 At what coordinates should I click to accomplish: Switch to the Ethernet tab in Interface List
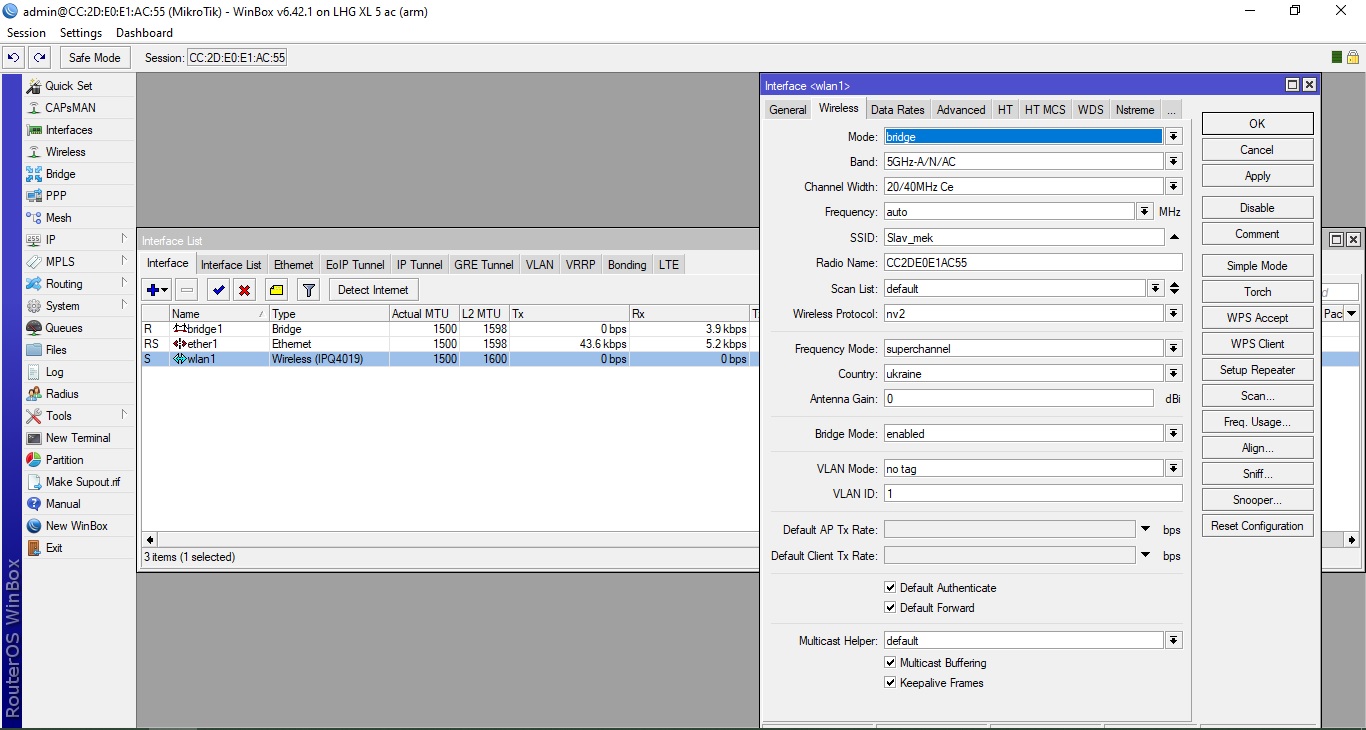[294, 265]
